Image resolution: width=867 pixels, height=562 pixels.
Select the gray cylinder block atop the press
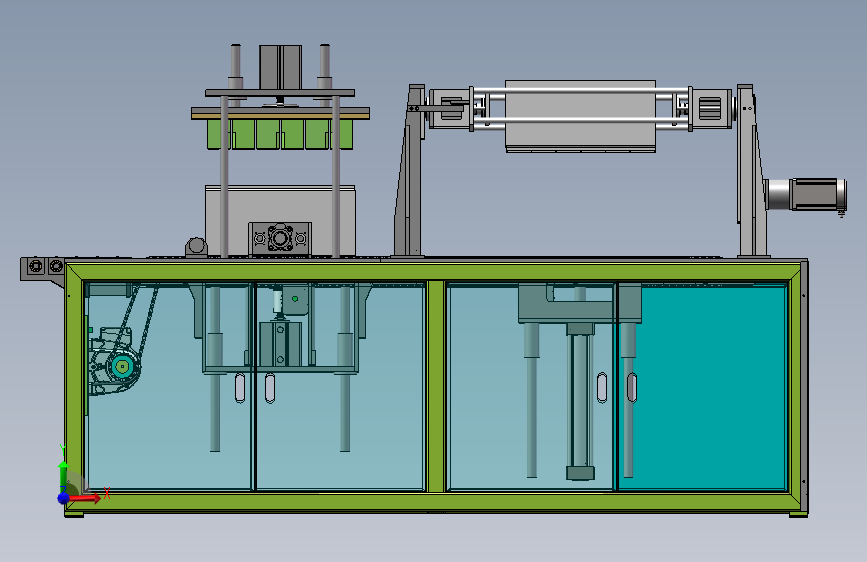point(280,67)
